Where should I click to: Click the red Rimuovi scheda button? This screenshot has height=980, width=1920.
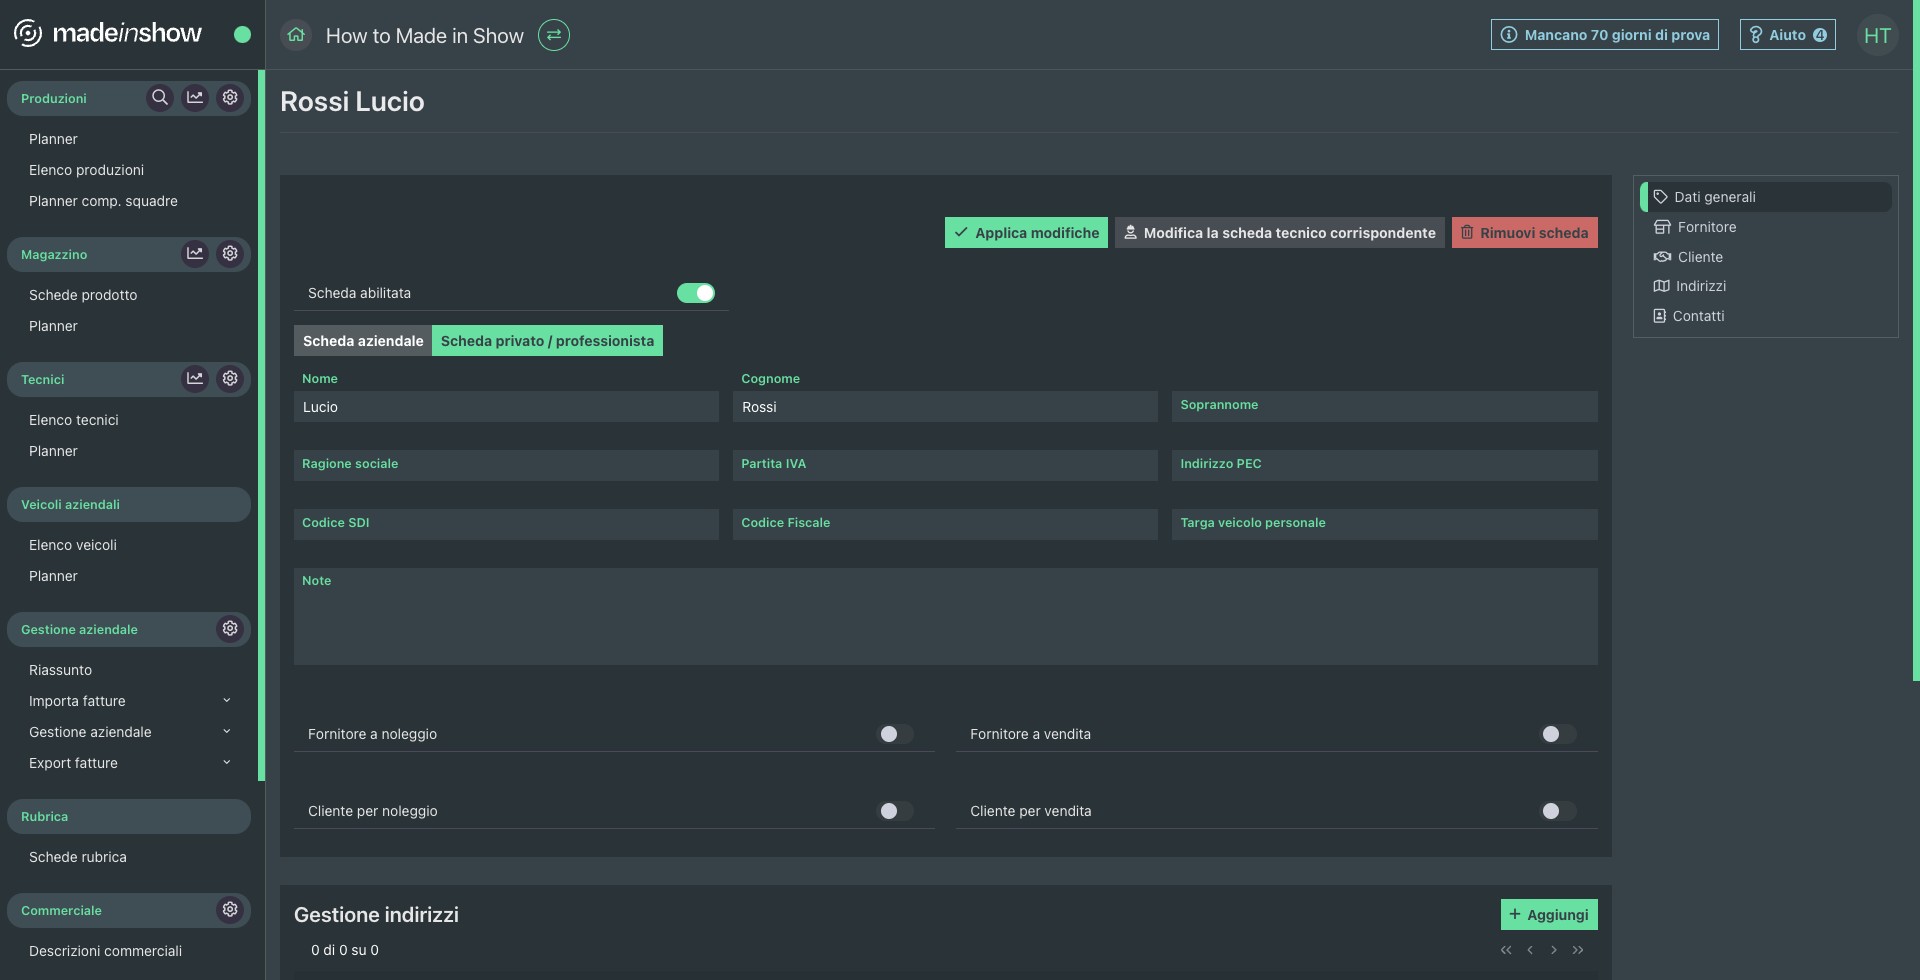1524,233
